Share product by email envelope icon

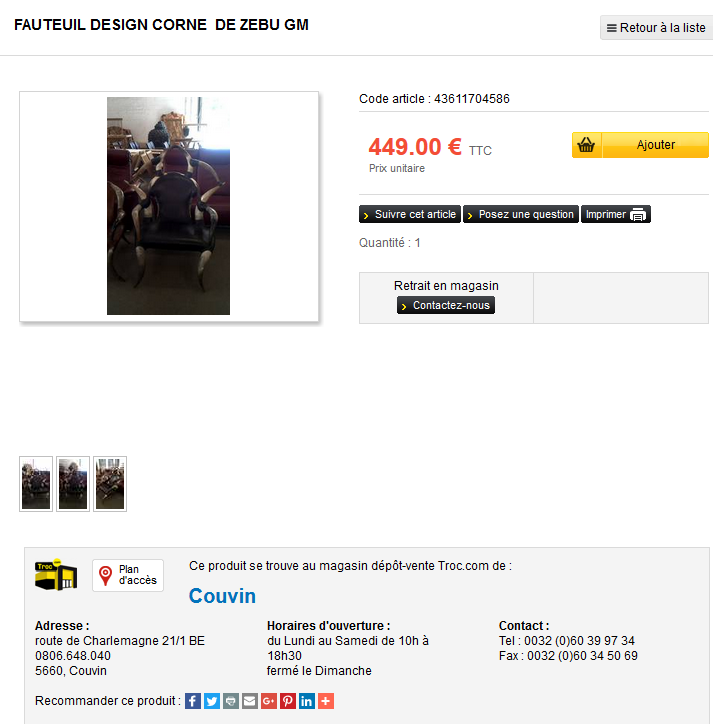(x=249, y=701)
